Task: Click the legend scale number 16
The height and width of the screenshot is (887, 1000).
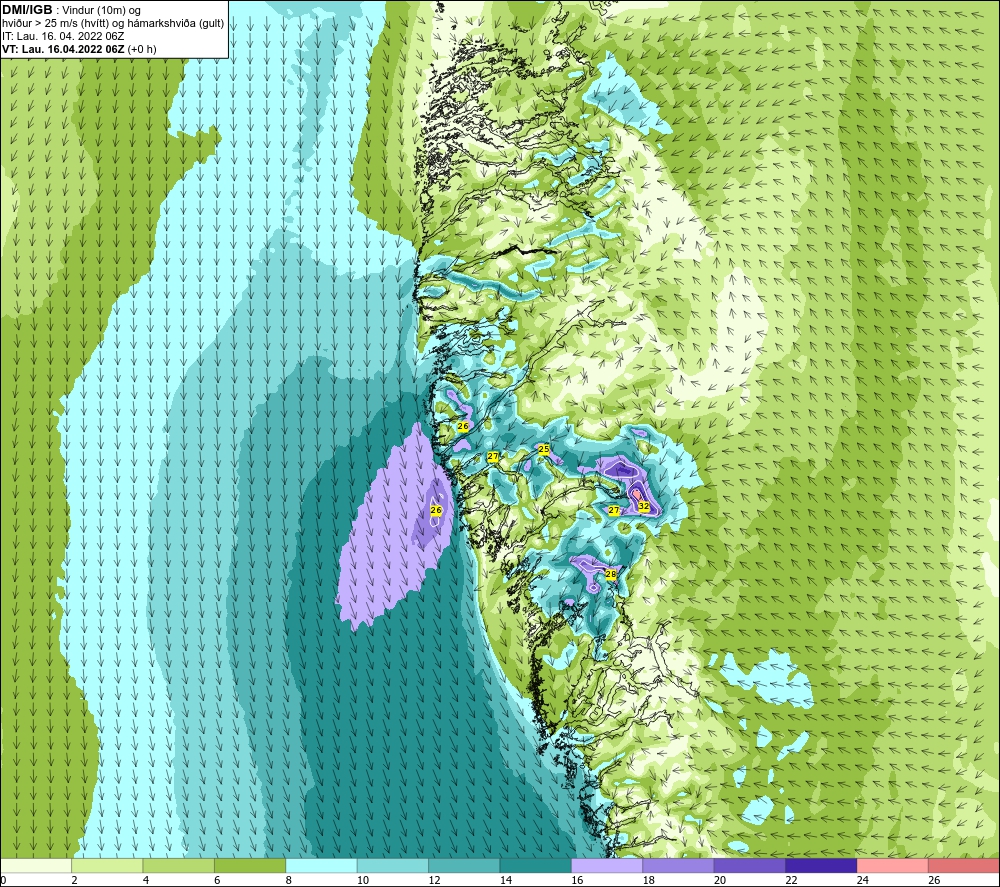Action: coord(577,880)
